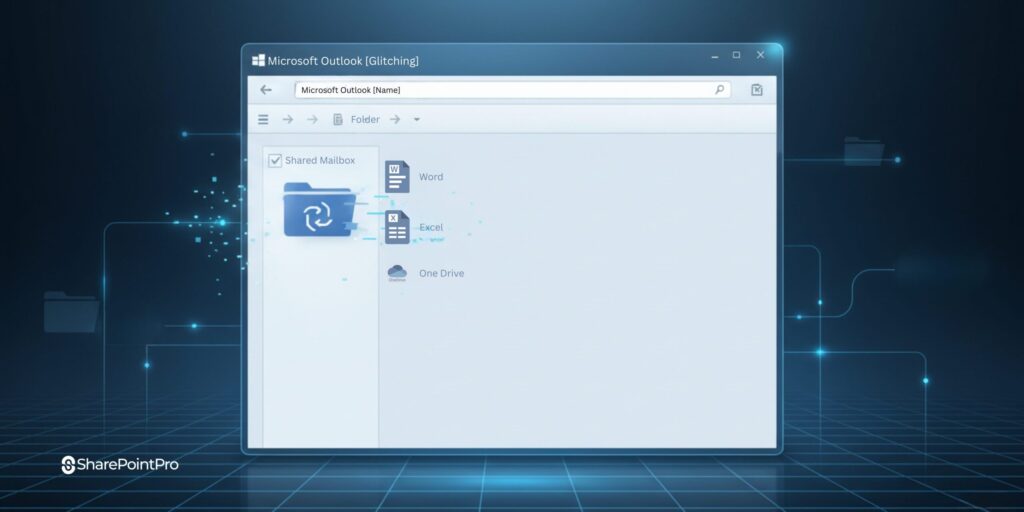This screenshot has height=512, width=1024.
Task: Open the Excel spreadsheet icon
Action: coord(397,227)
